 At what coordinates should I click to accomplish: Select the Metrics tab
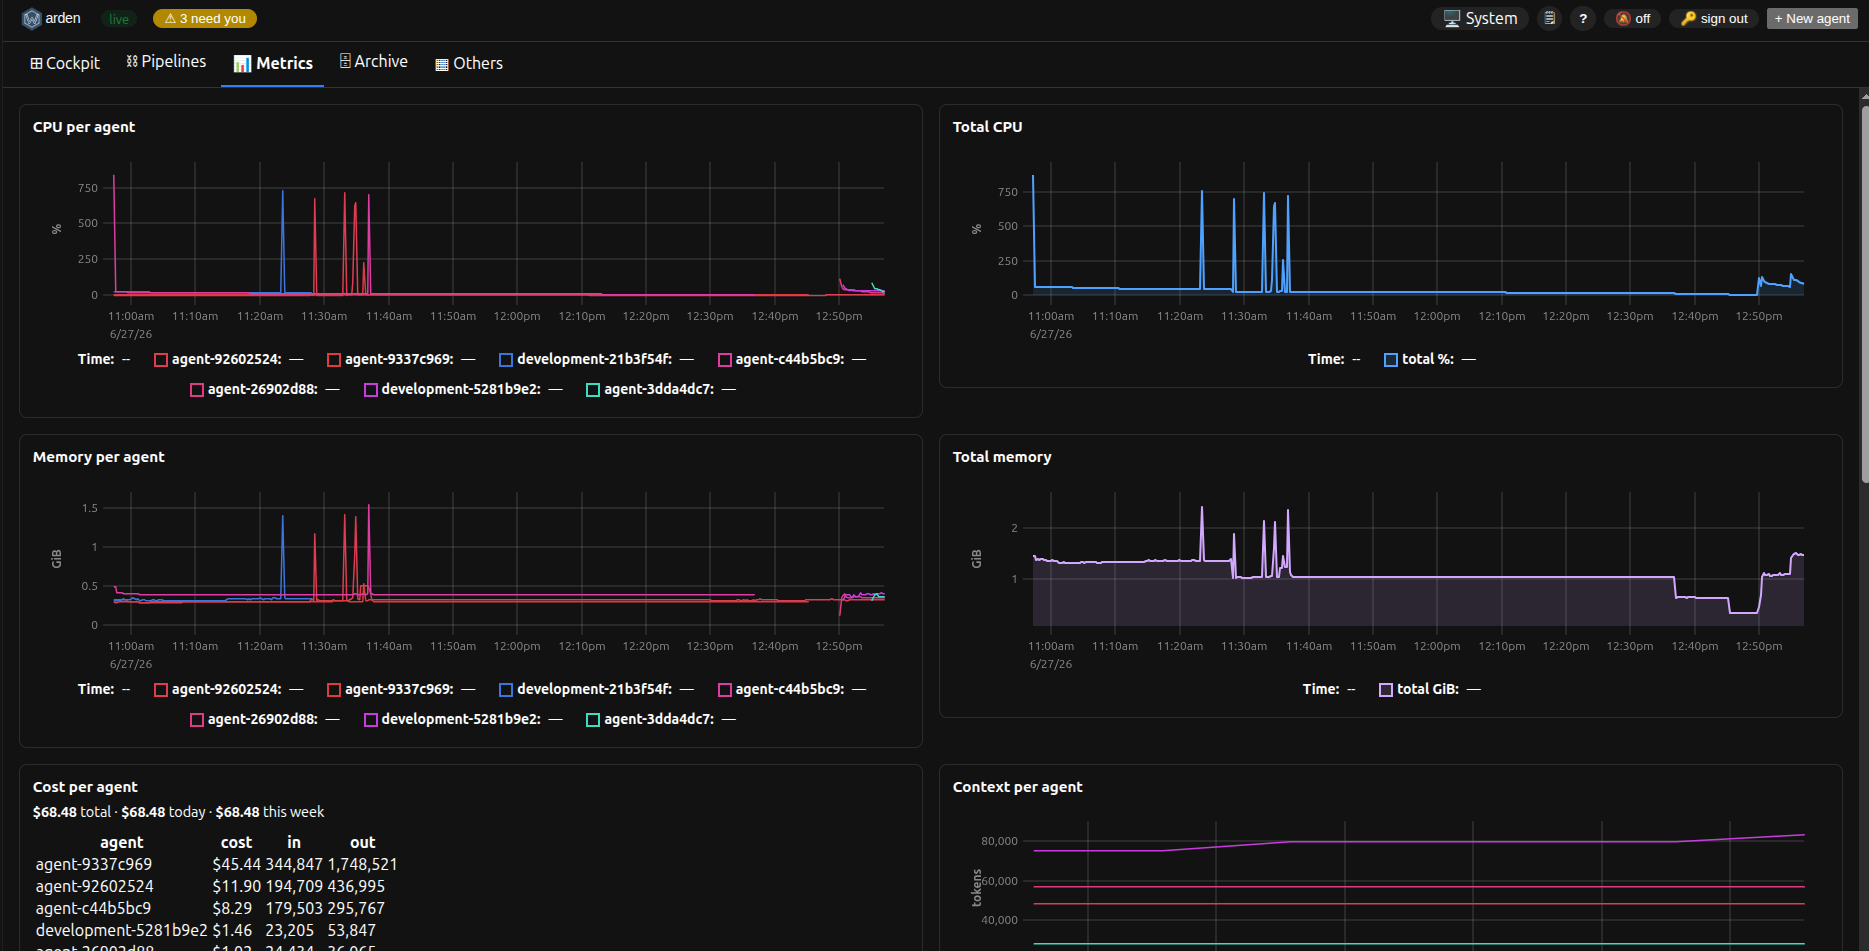click(273, 63)
